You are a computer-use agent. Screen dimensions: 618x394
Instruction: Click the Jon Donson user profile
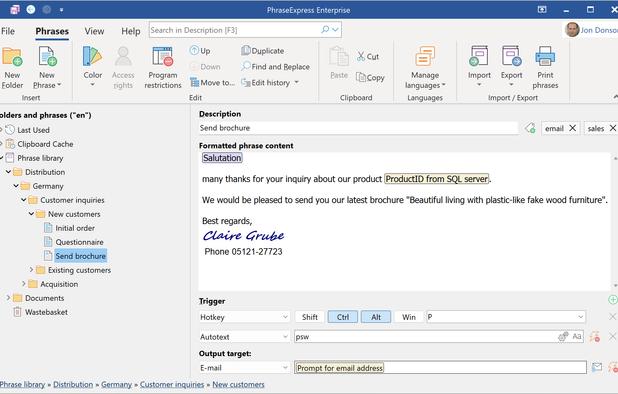click(x=590, y=30)
